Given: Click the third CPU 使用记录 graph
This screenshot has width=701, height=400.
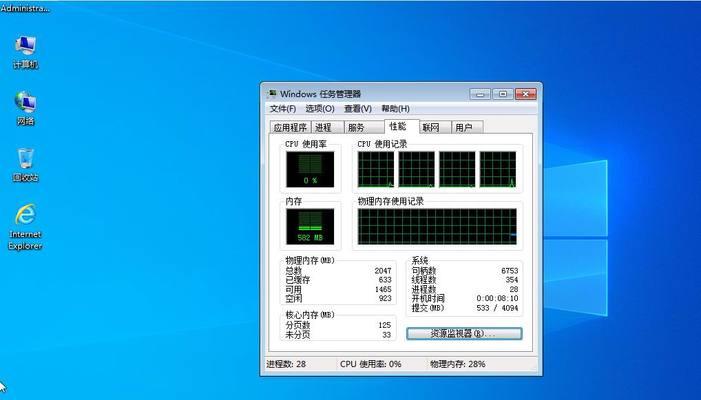Looking at the screenshot, I should click(x=457, y=169).
